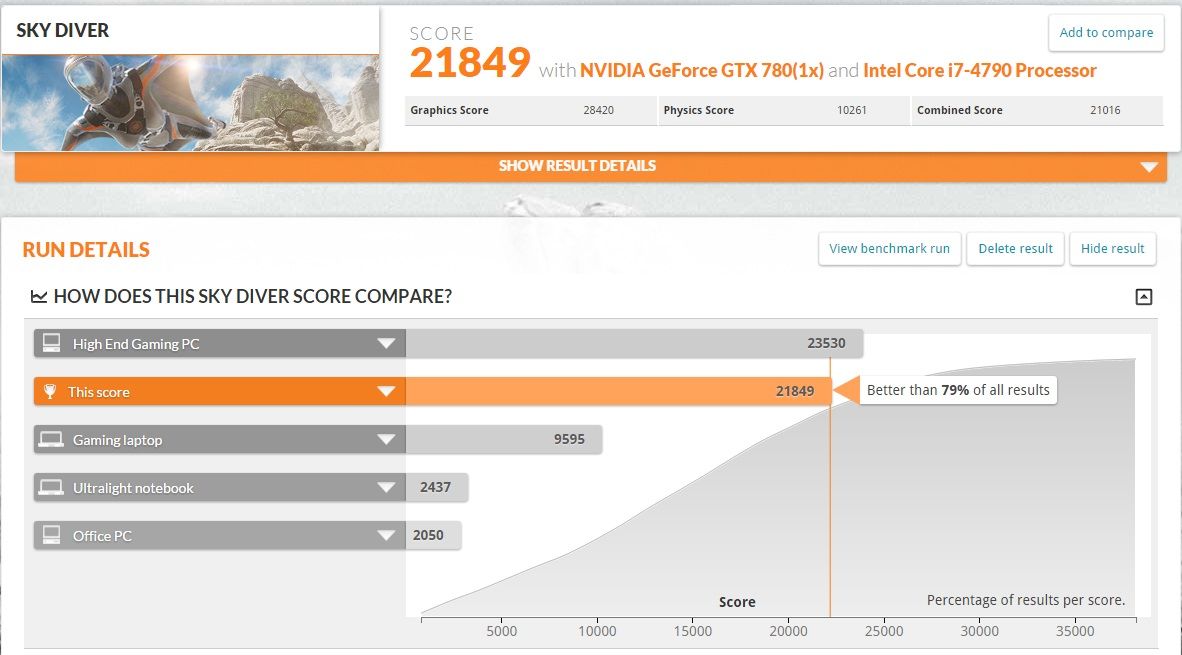The image size is (1182, 655).
Task: Click Hide result
Action: 1113,249
